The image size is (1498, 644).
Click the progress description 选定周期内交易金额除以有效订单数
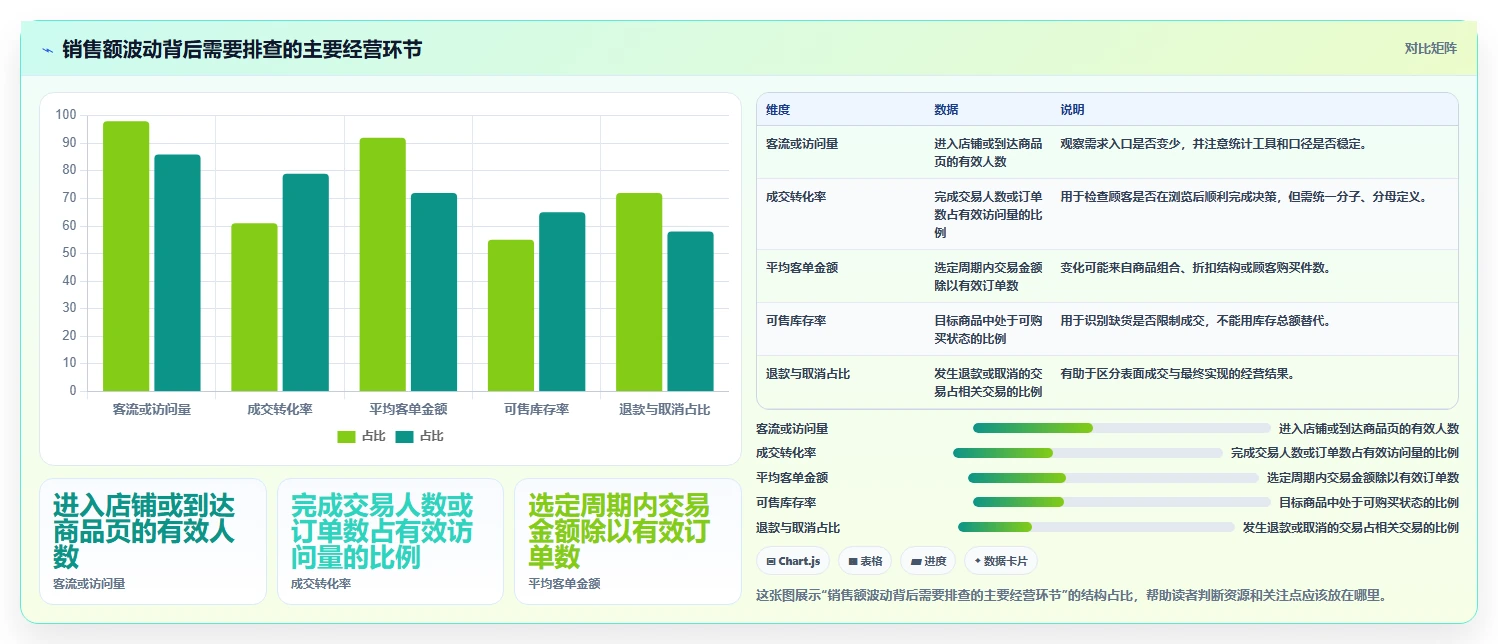click(x=1363, y=478)
